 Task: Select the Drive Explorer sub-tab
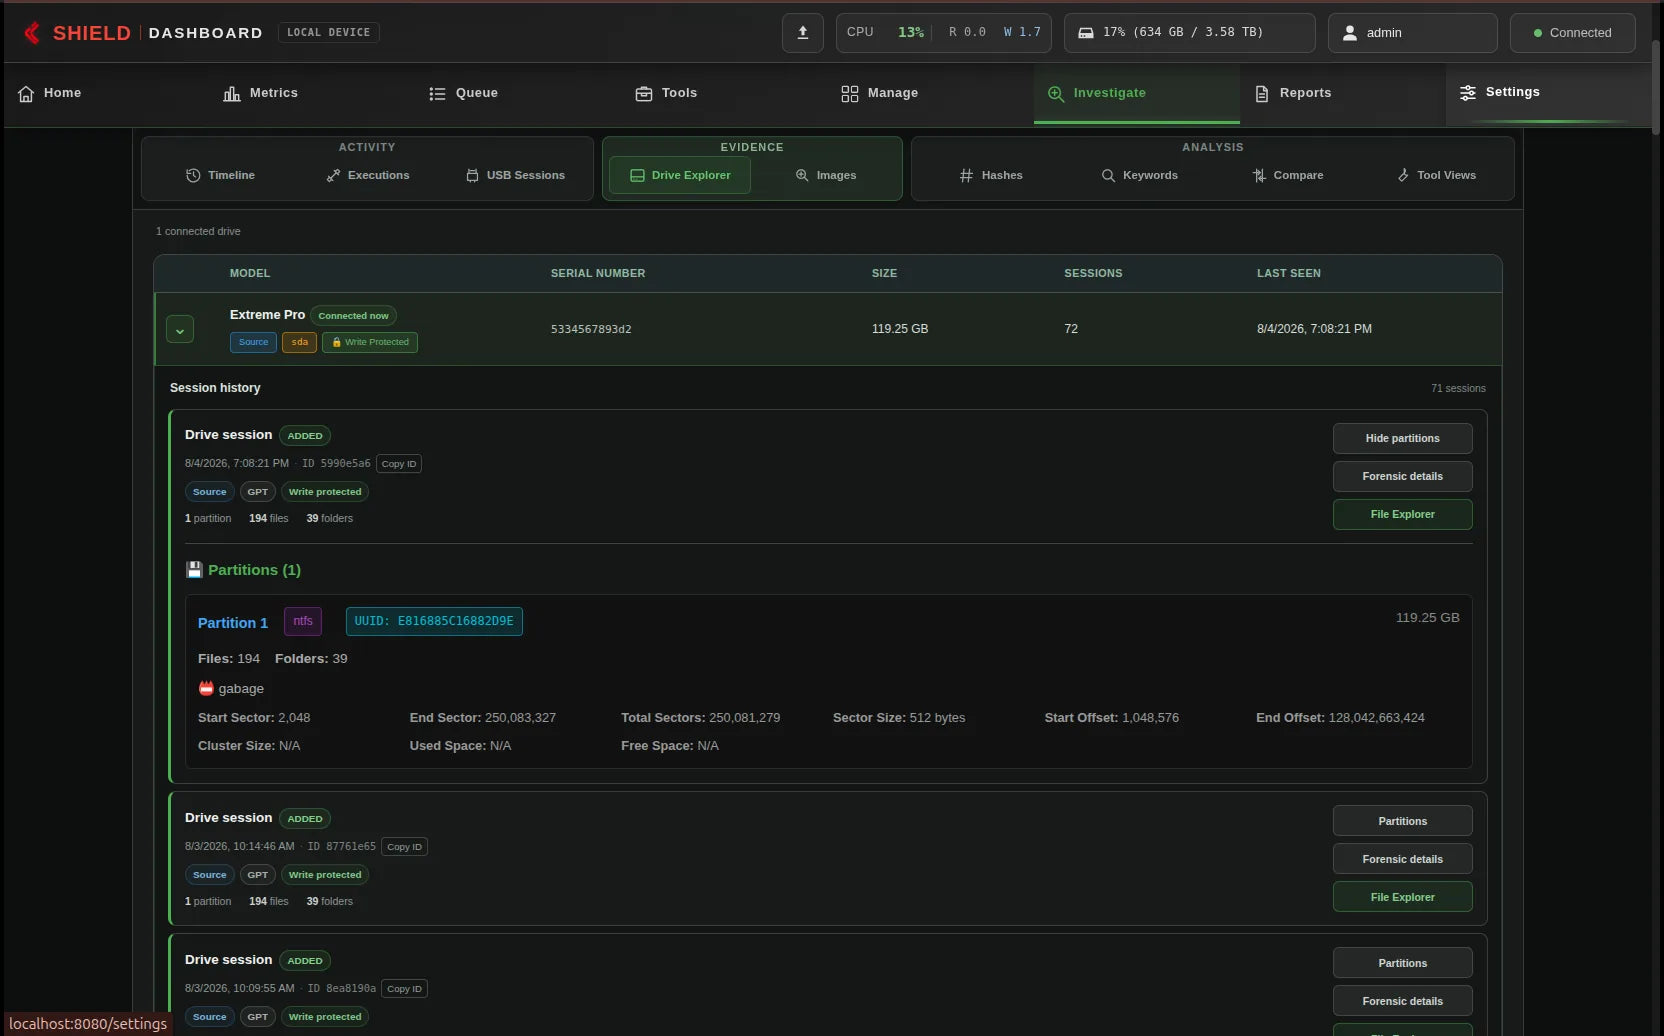click(680, 175)
